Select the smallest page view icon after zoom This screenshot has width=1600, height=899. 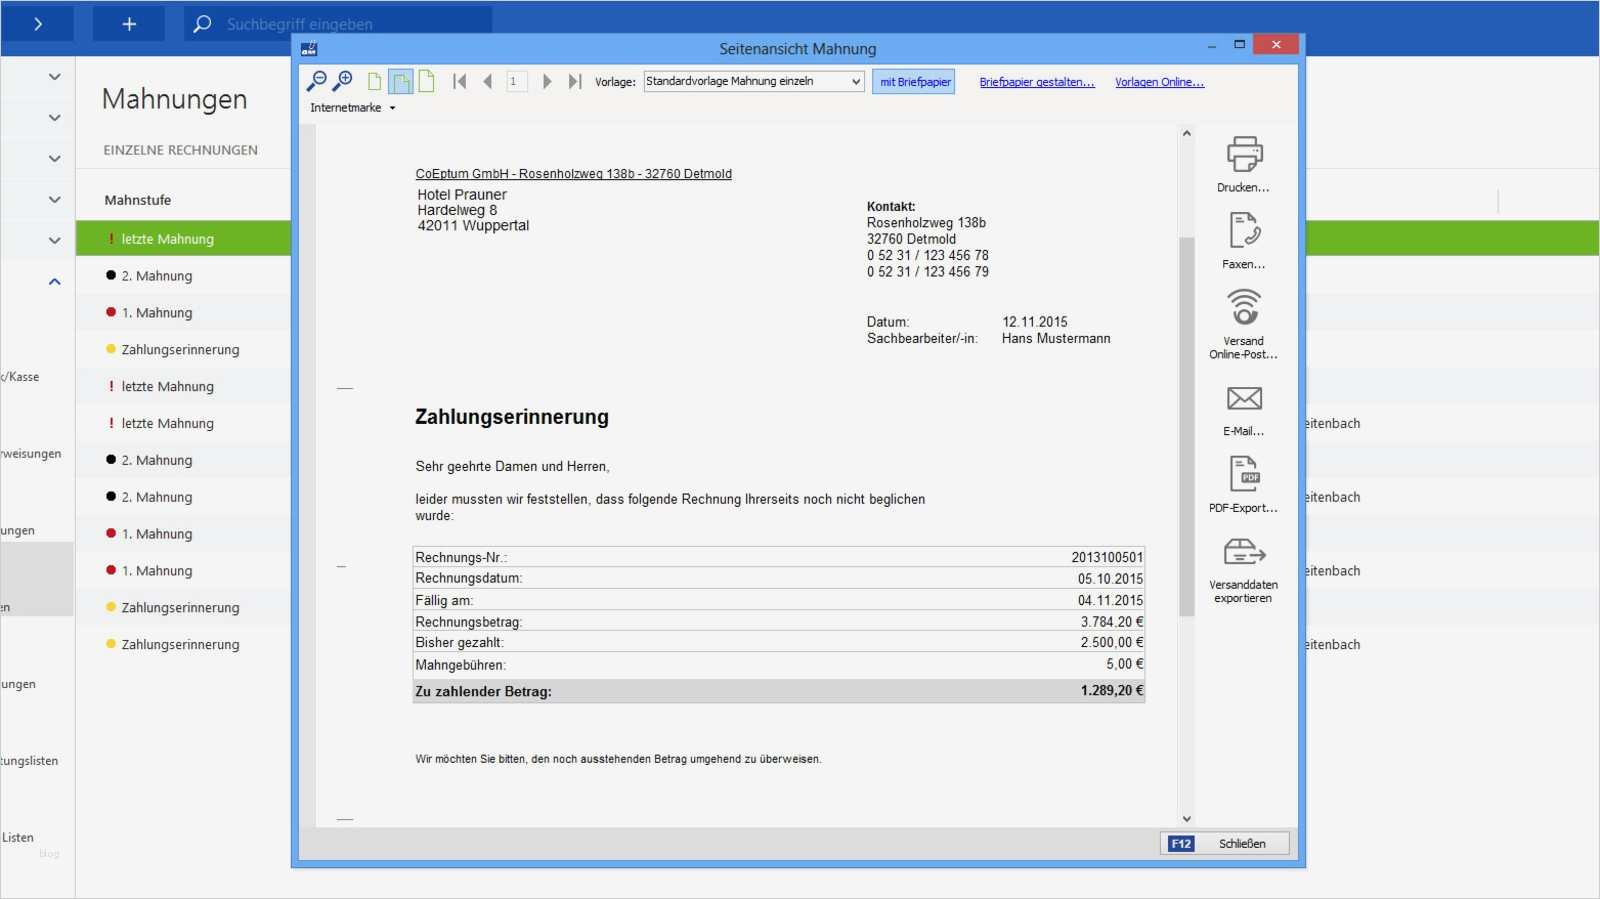(375, 82)
